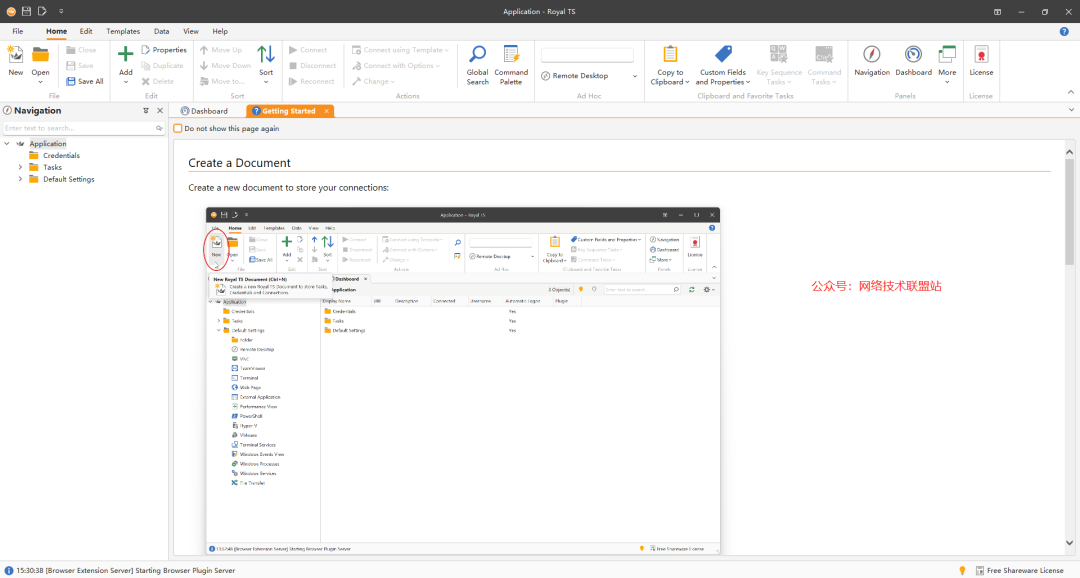Click the Disconnect button
1080x578 pixels.
tap(312, 65)
